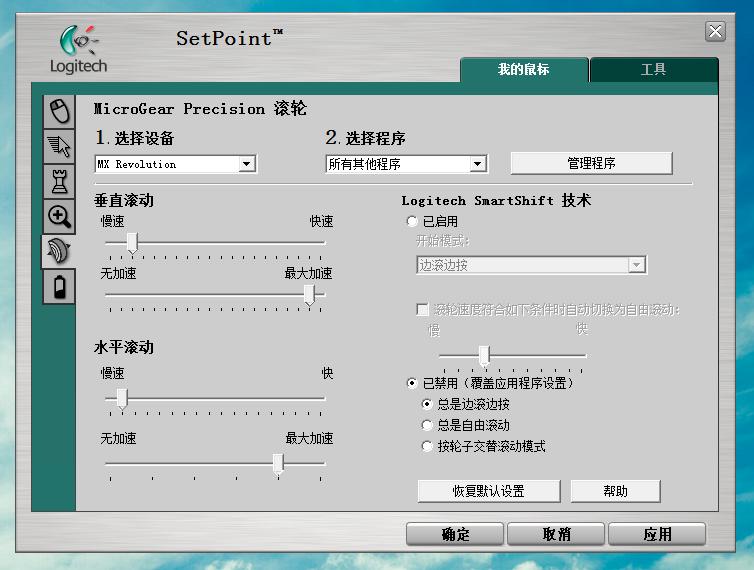Click the MicroGear Precision 滚轮 title
Screen dimensions: 754x570
[200, 109]
